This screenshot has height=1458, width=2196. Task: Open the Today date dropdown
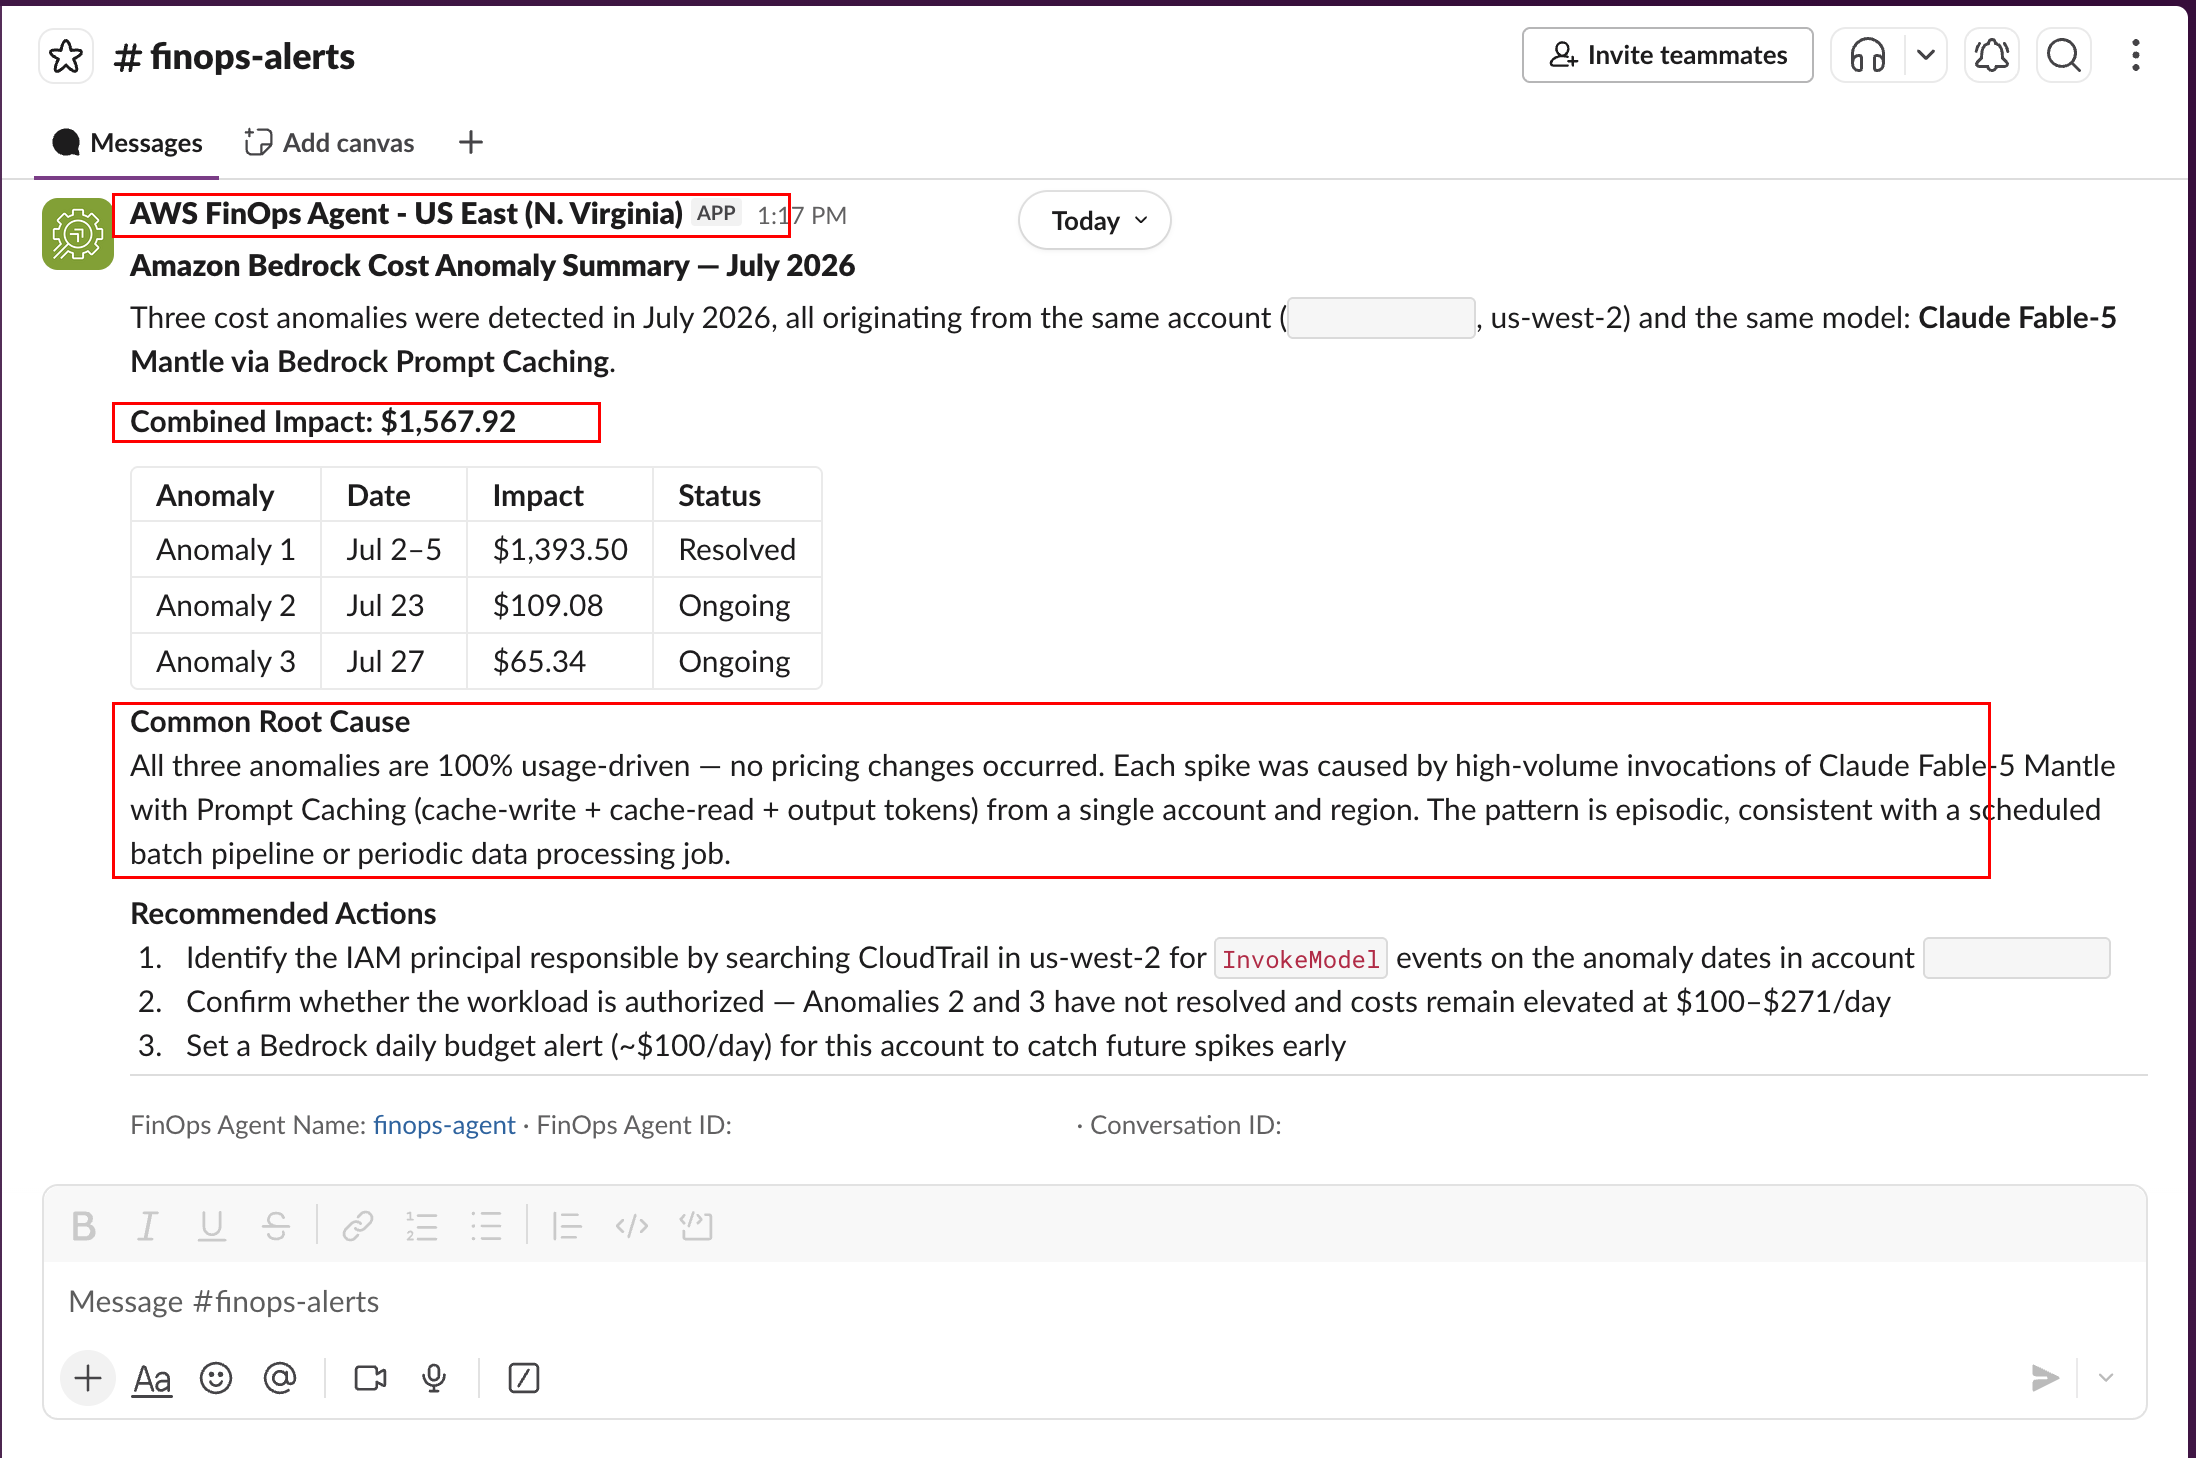click(x=1095, y=220)
